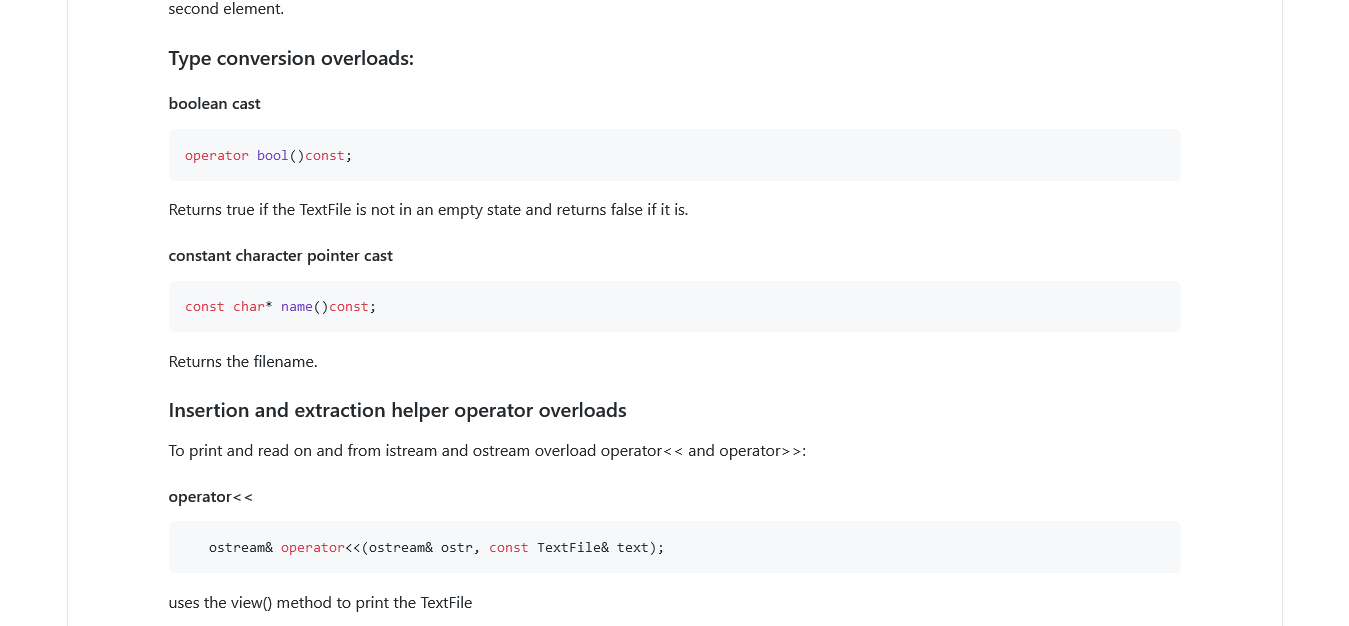Click the "constant character pointer cast" subheading
Viewport: 1349px width, 626px height.
point(280,255)
